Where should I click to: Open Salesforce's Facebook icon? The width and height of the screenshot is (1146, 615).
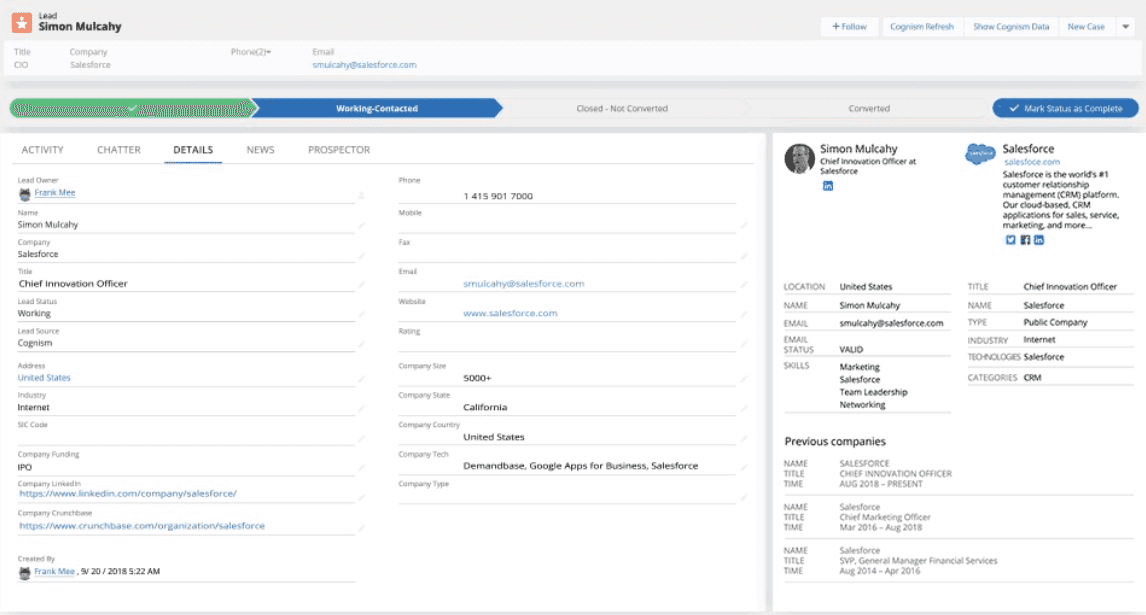coord(1025,240)
